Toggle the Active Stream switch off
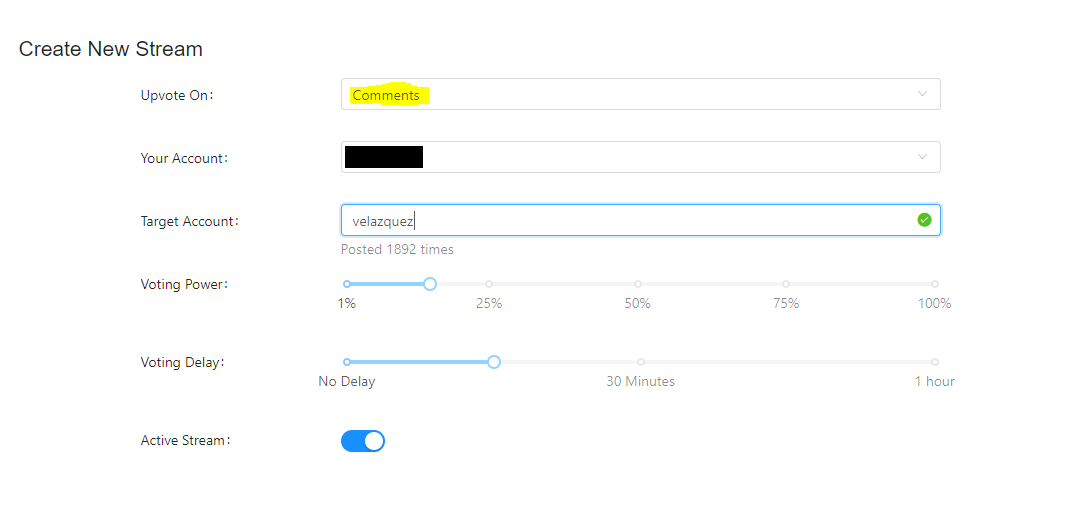The image size is (1086, 519). click(363, 441)
